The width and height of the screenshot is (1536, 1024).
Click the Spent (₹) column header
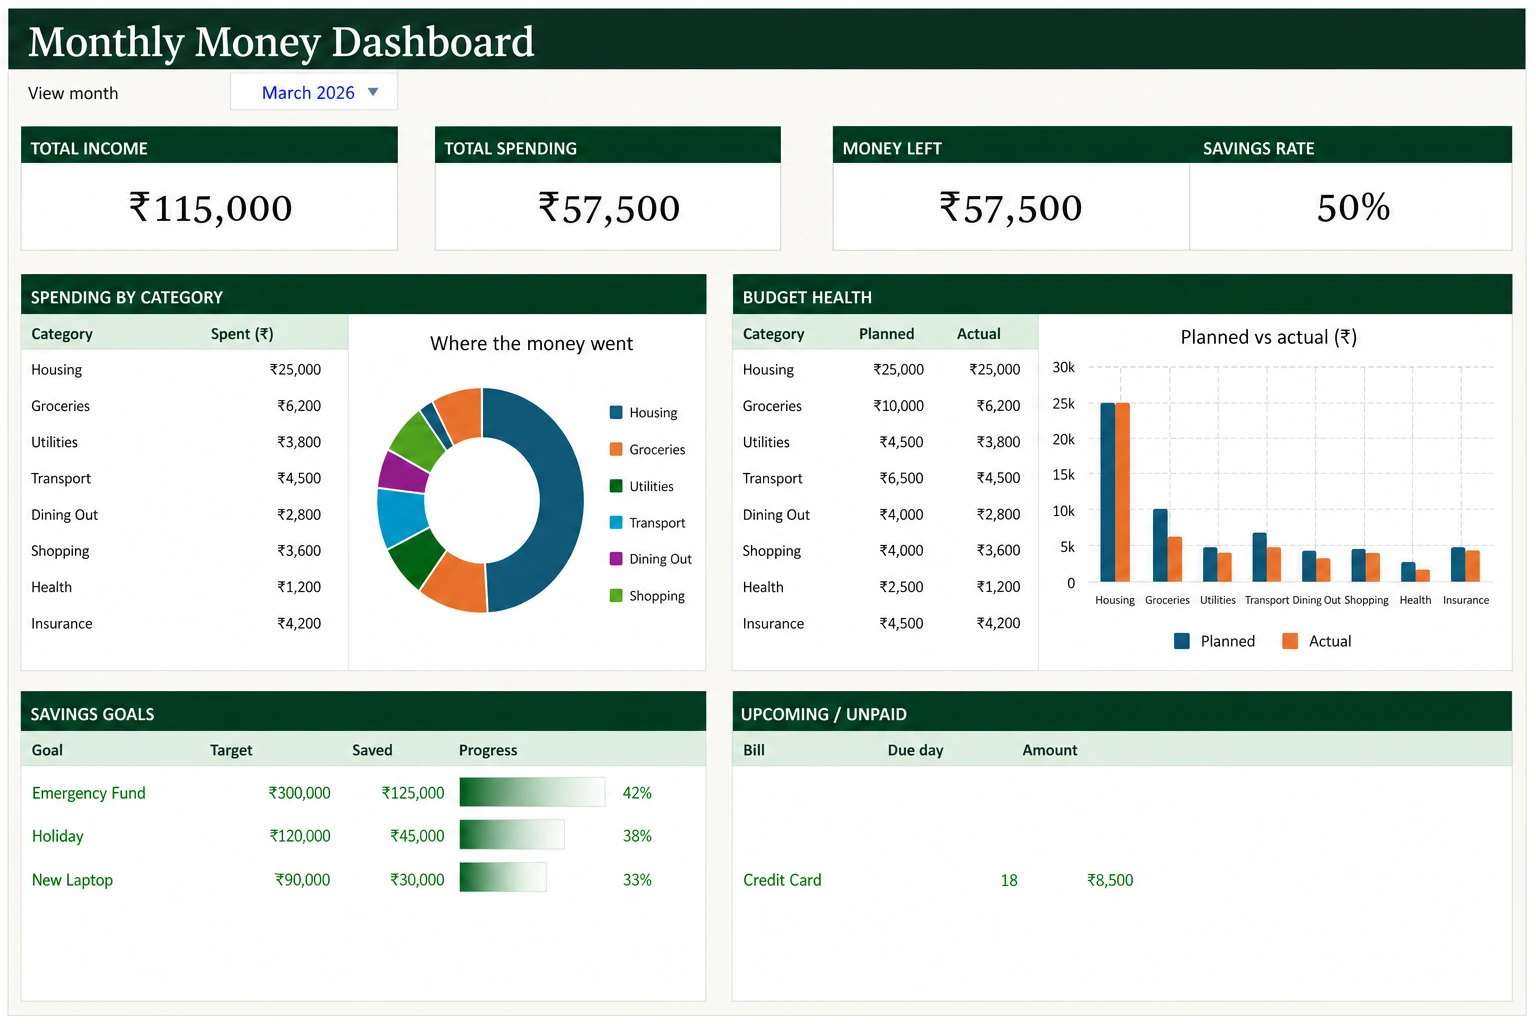click(x=242, y=334)
